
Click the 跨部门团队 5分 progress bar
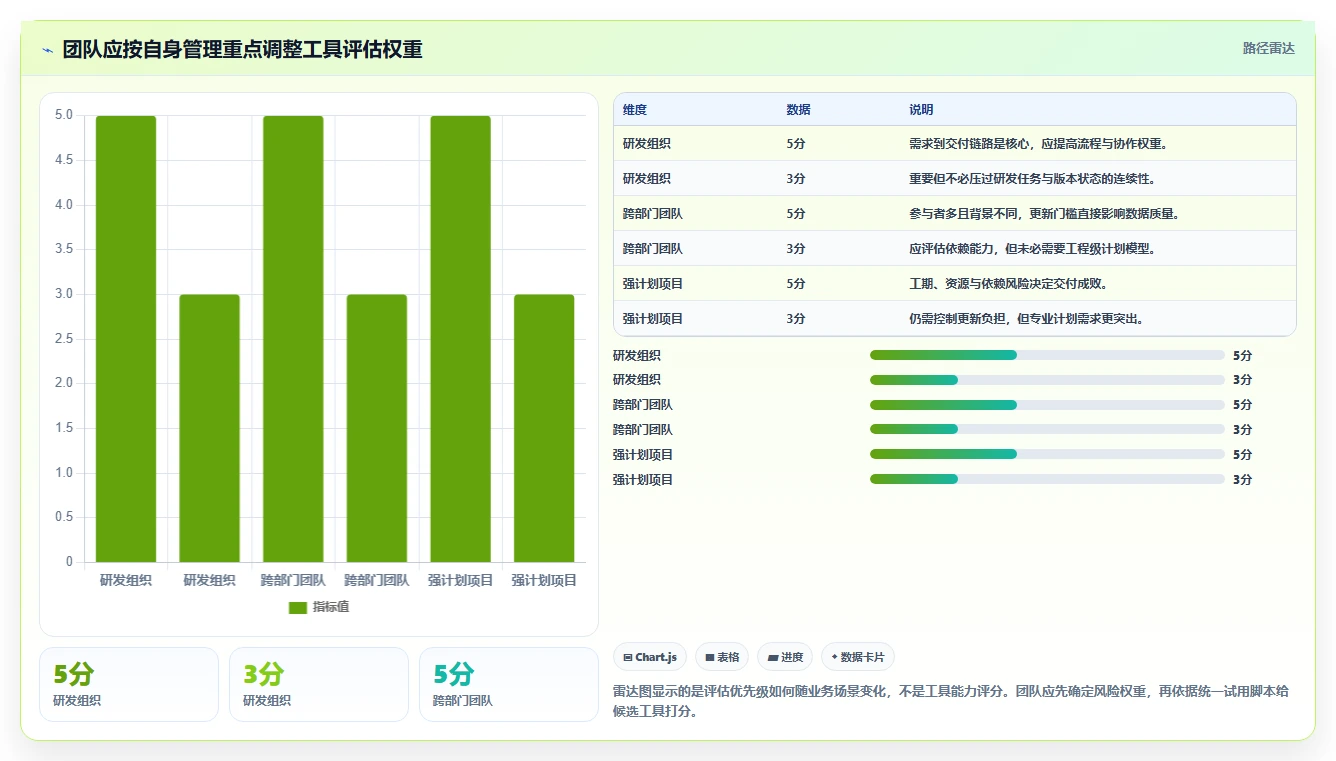[1047, 405]
